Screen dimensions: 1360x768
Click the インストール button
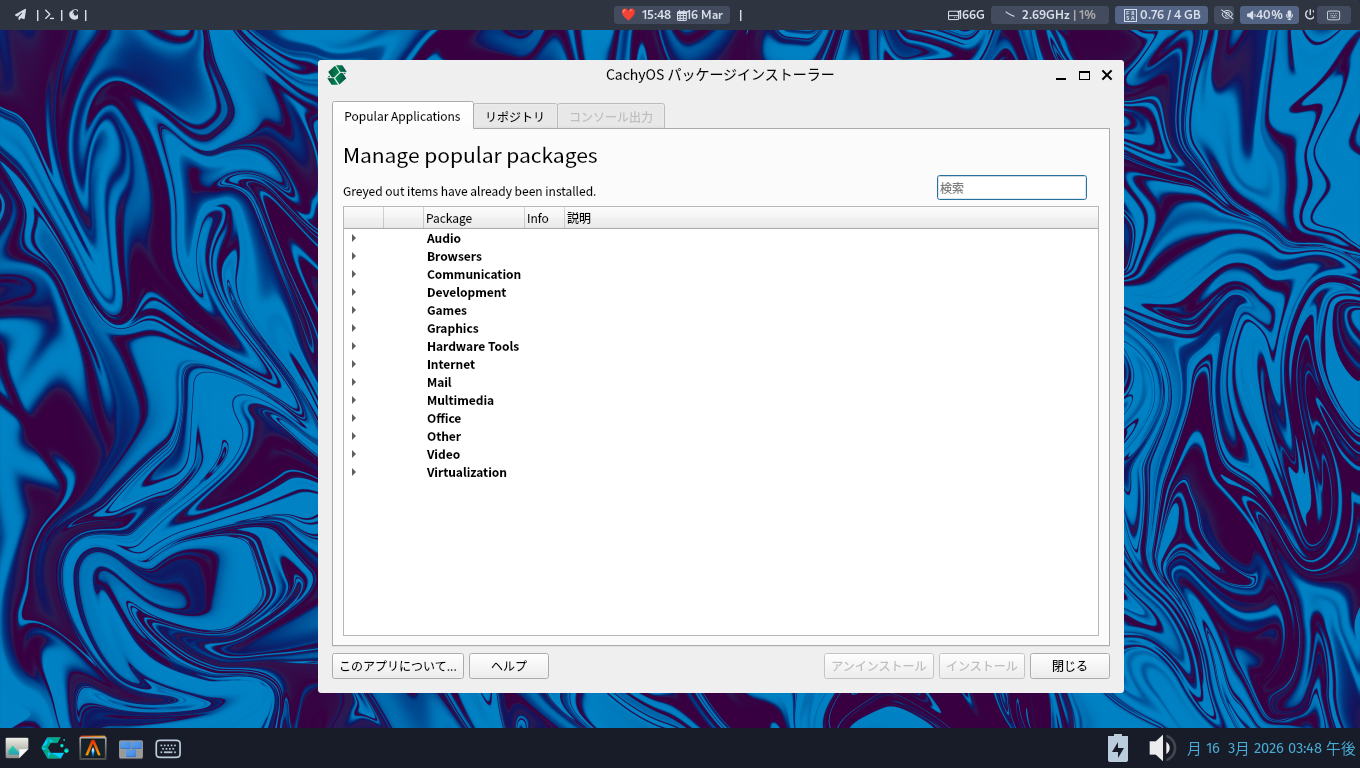(982, 666)
